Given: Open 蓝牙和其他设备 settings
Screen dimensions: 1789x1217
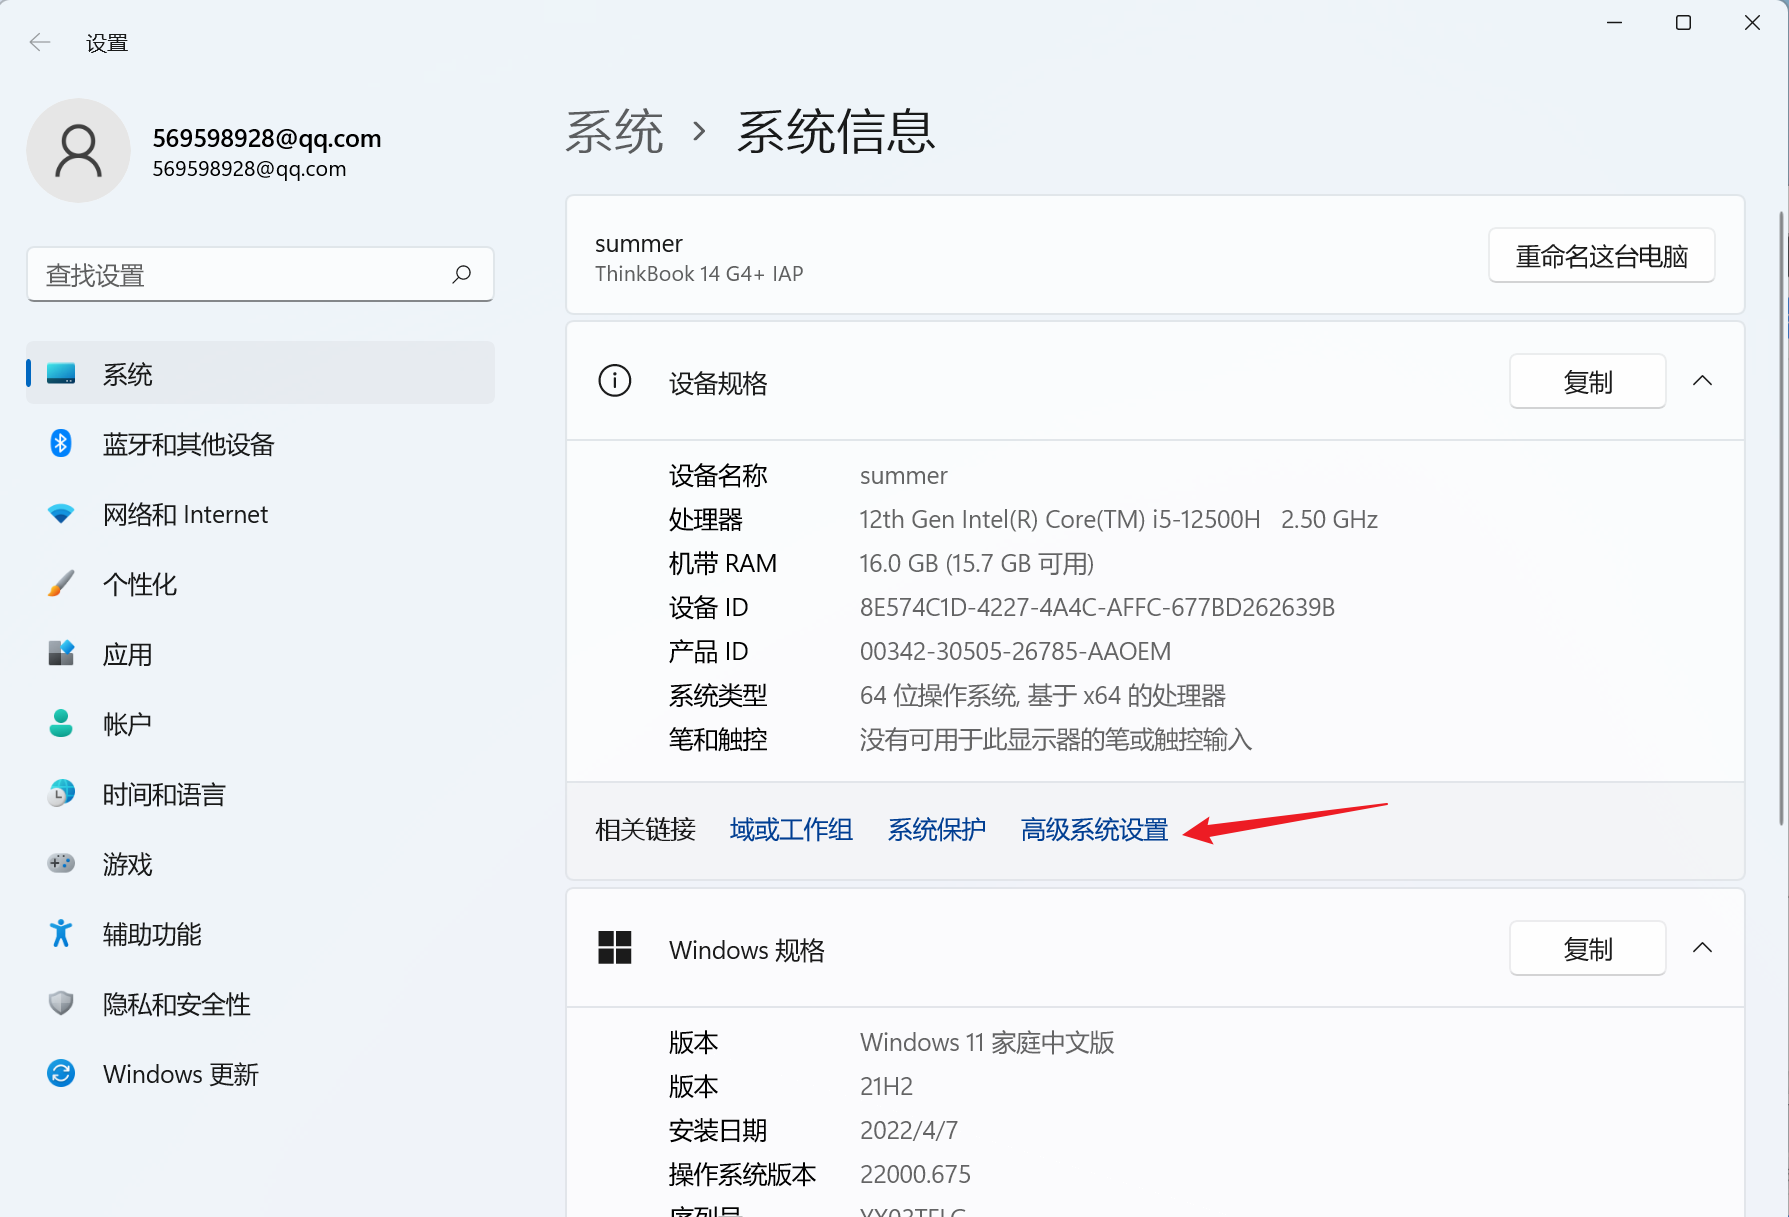Looking at the screenshot, I should tap(260, 443).
